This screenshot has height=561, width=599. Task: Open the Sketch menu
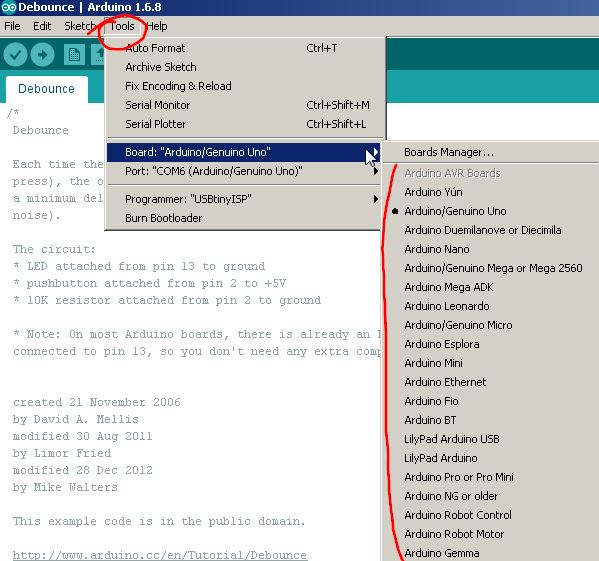(79, 26)
